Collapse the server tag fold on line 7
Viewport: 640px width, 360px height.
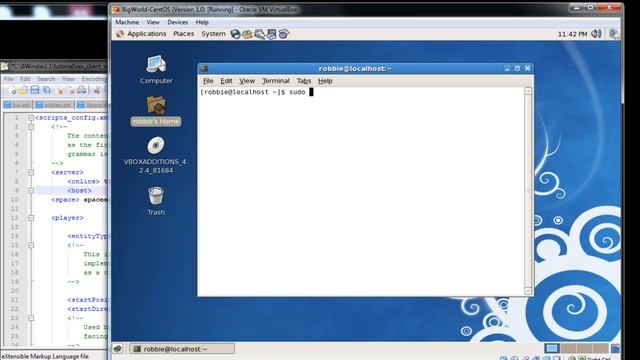(31, 172)
